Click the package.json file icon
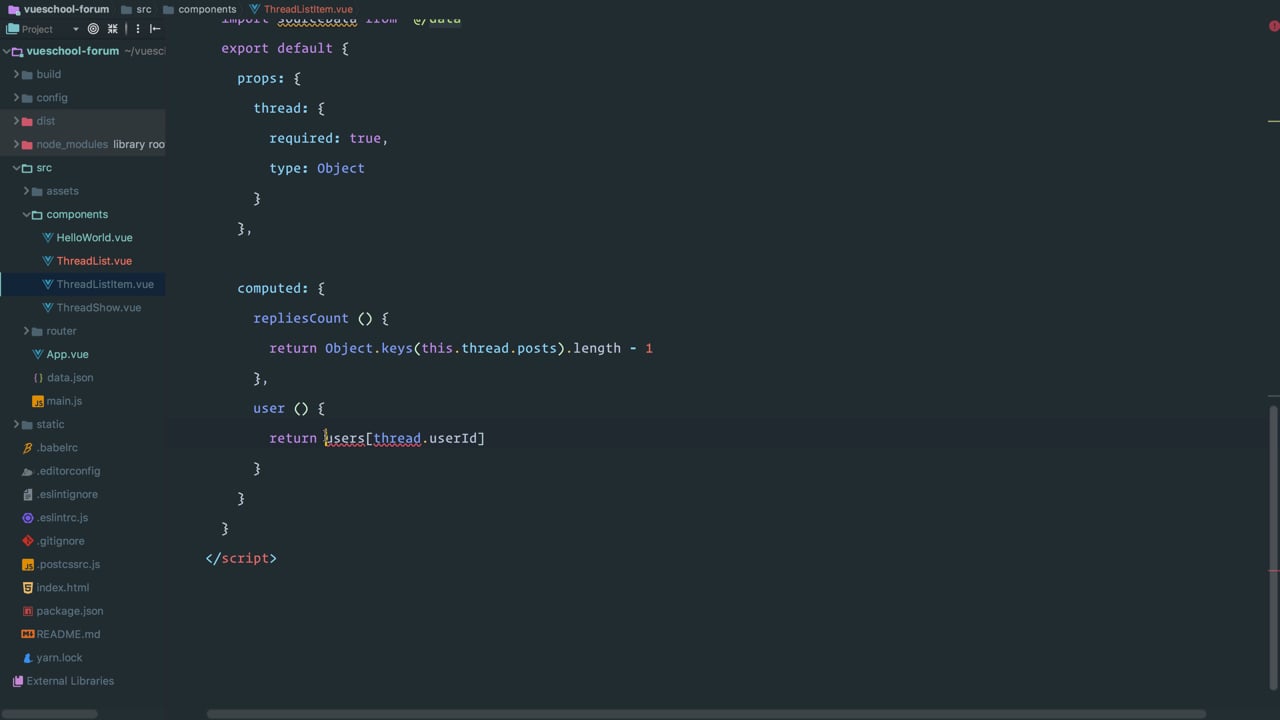Viewport: 1280px width, 720px height. pyautogui.click(x=28, y=611)
